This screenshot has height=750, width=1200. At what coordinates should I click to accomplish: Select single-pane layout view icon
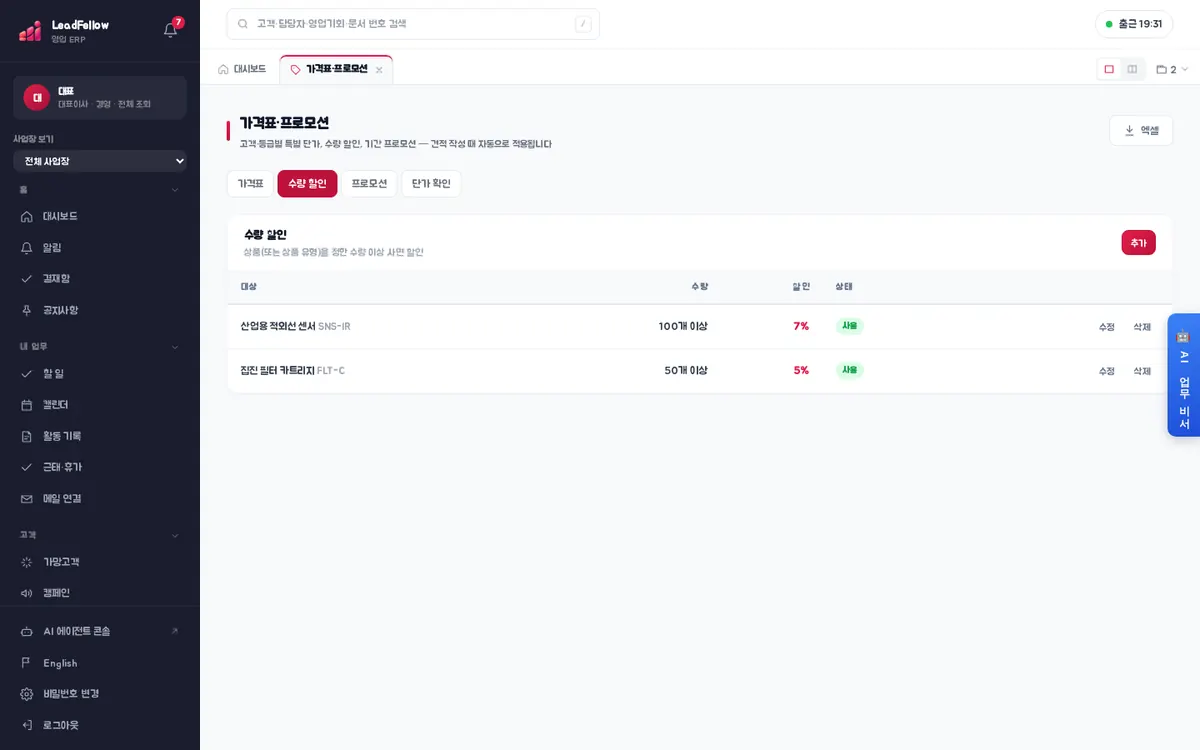pos(1109,69)
